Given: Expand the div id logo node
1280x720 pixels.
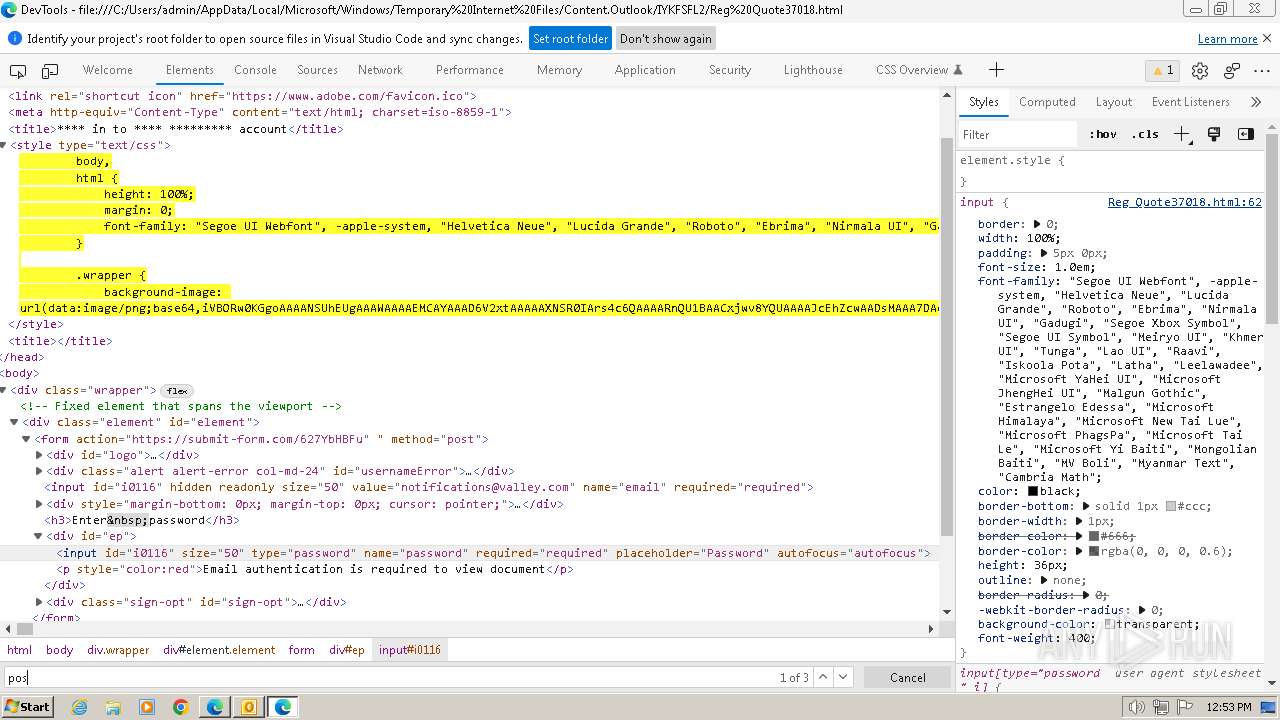Looking at the screenshot, I should point(39,456).
